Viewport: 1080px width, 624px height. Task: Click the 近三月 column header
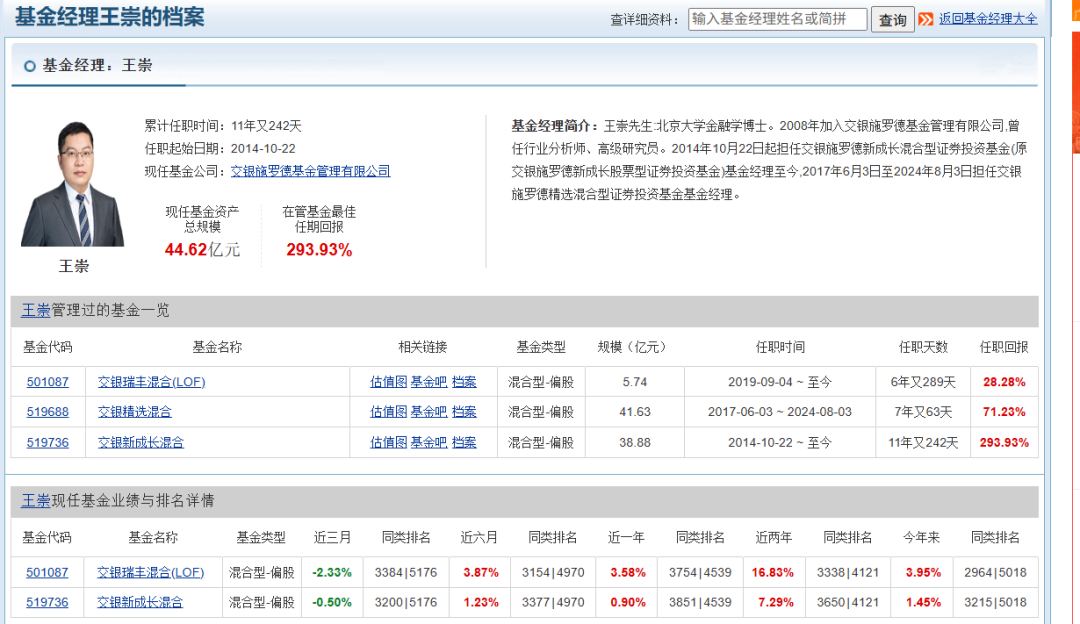coord(332,537)
